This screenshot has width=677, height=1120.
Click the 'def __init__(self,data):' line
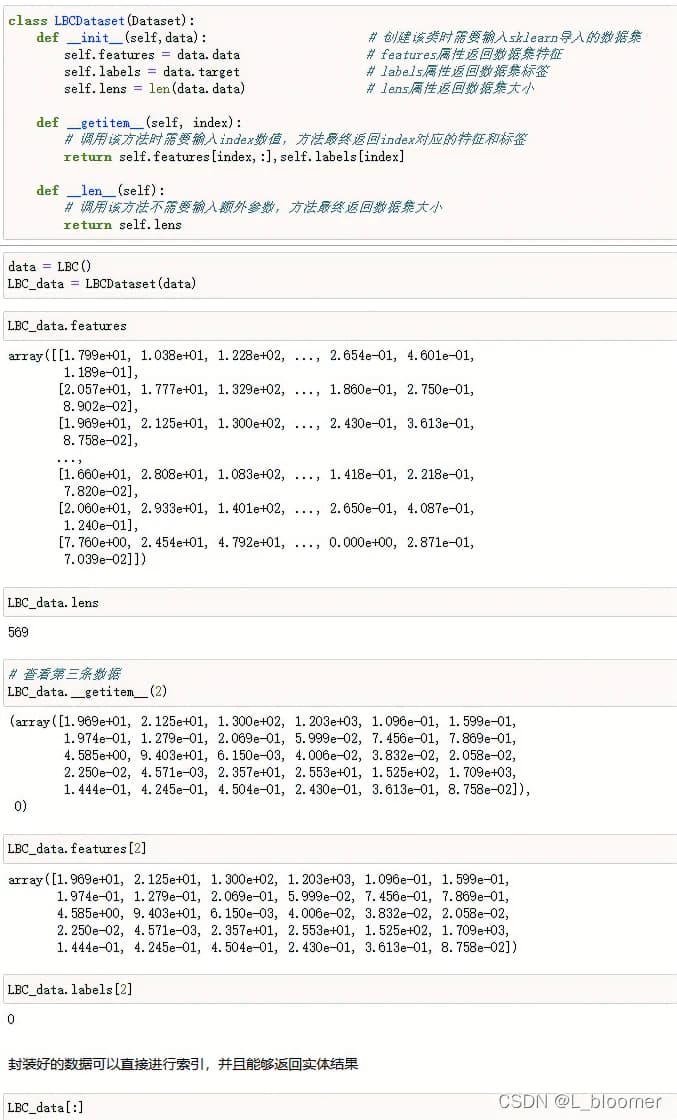121,38
